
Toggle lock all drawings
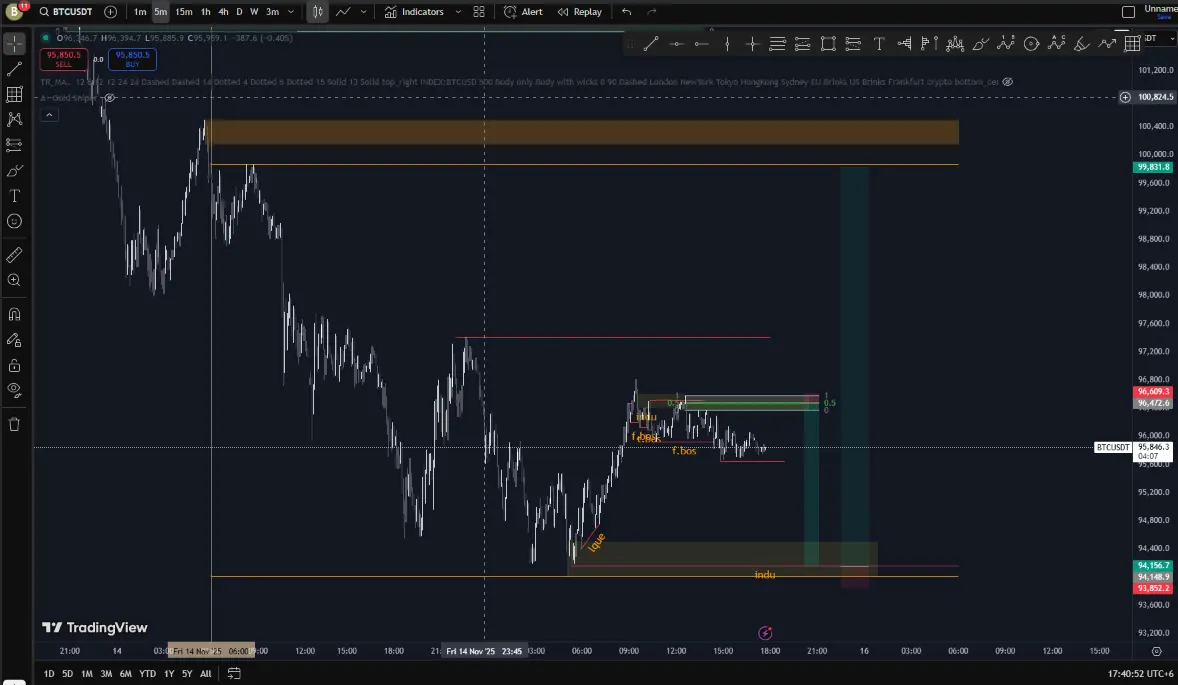(x=14, y=366)
